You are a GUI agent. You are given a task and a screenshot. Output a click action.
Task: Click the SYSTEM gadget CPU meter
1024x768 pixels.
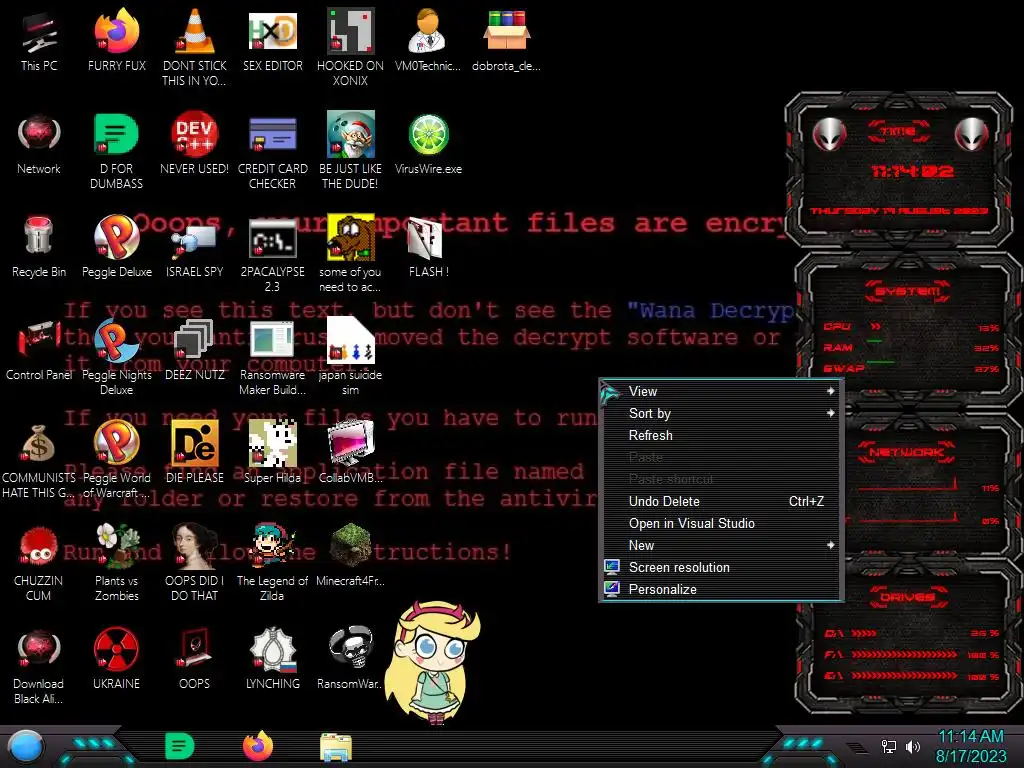911,327
